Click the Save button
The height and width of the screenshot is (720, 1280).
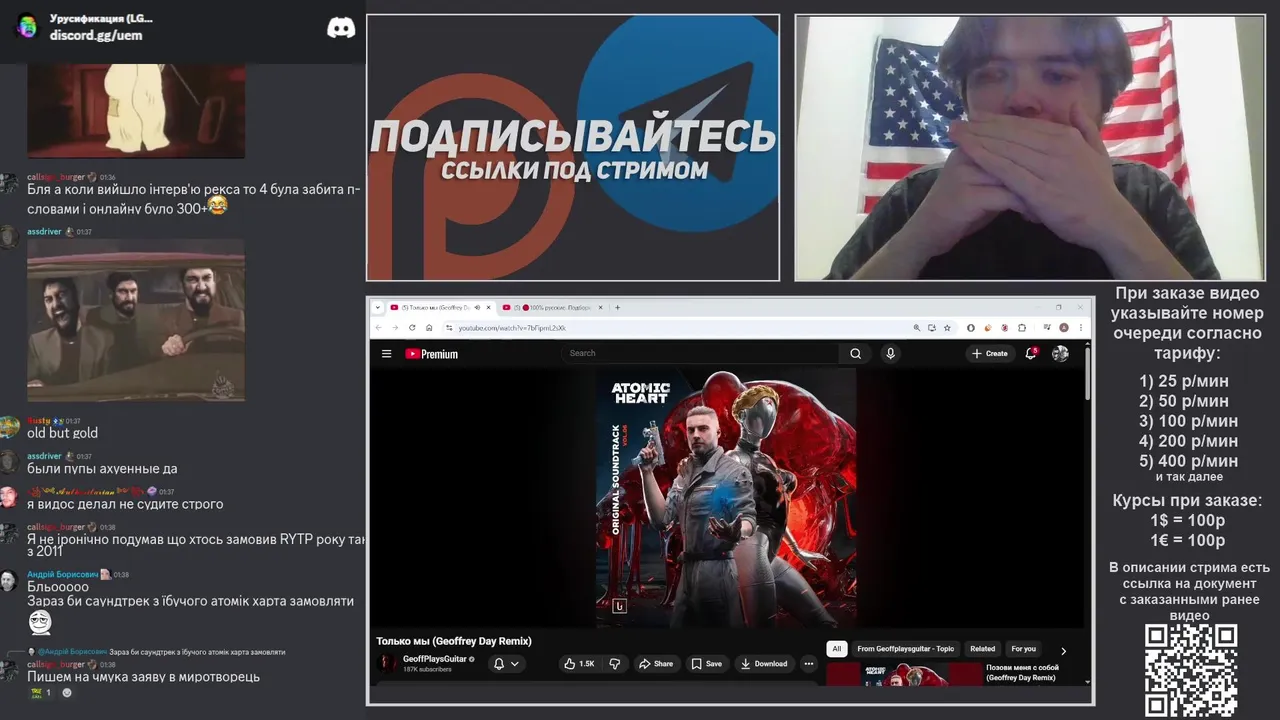click(x=707, y=664)
